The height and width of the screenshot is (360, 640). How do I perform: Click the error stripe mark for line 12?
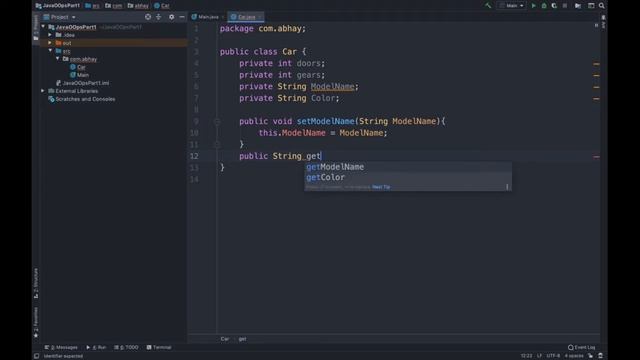[596, 157]
